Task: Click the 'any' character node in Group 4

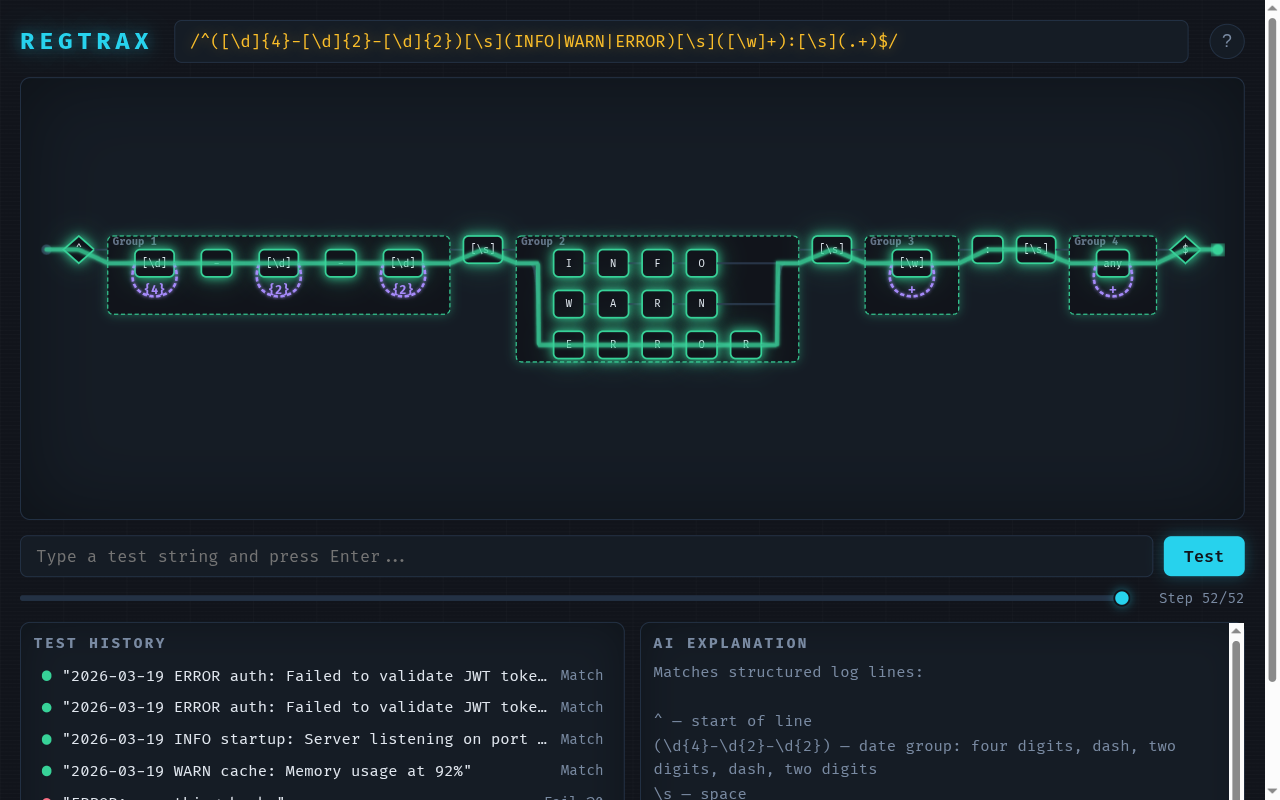Action: click(x=1111, y=262)
